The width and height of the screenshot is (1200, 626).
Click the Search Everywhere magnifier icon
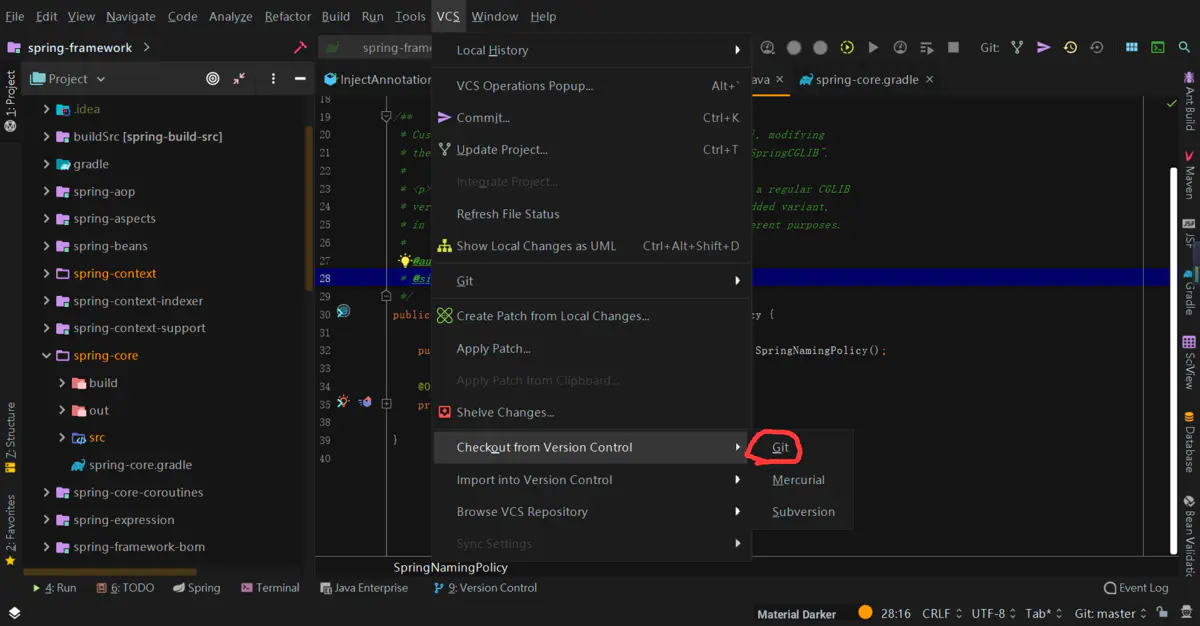1183,47
